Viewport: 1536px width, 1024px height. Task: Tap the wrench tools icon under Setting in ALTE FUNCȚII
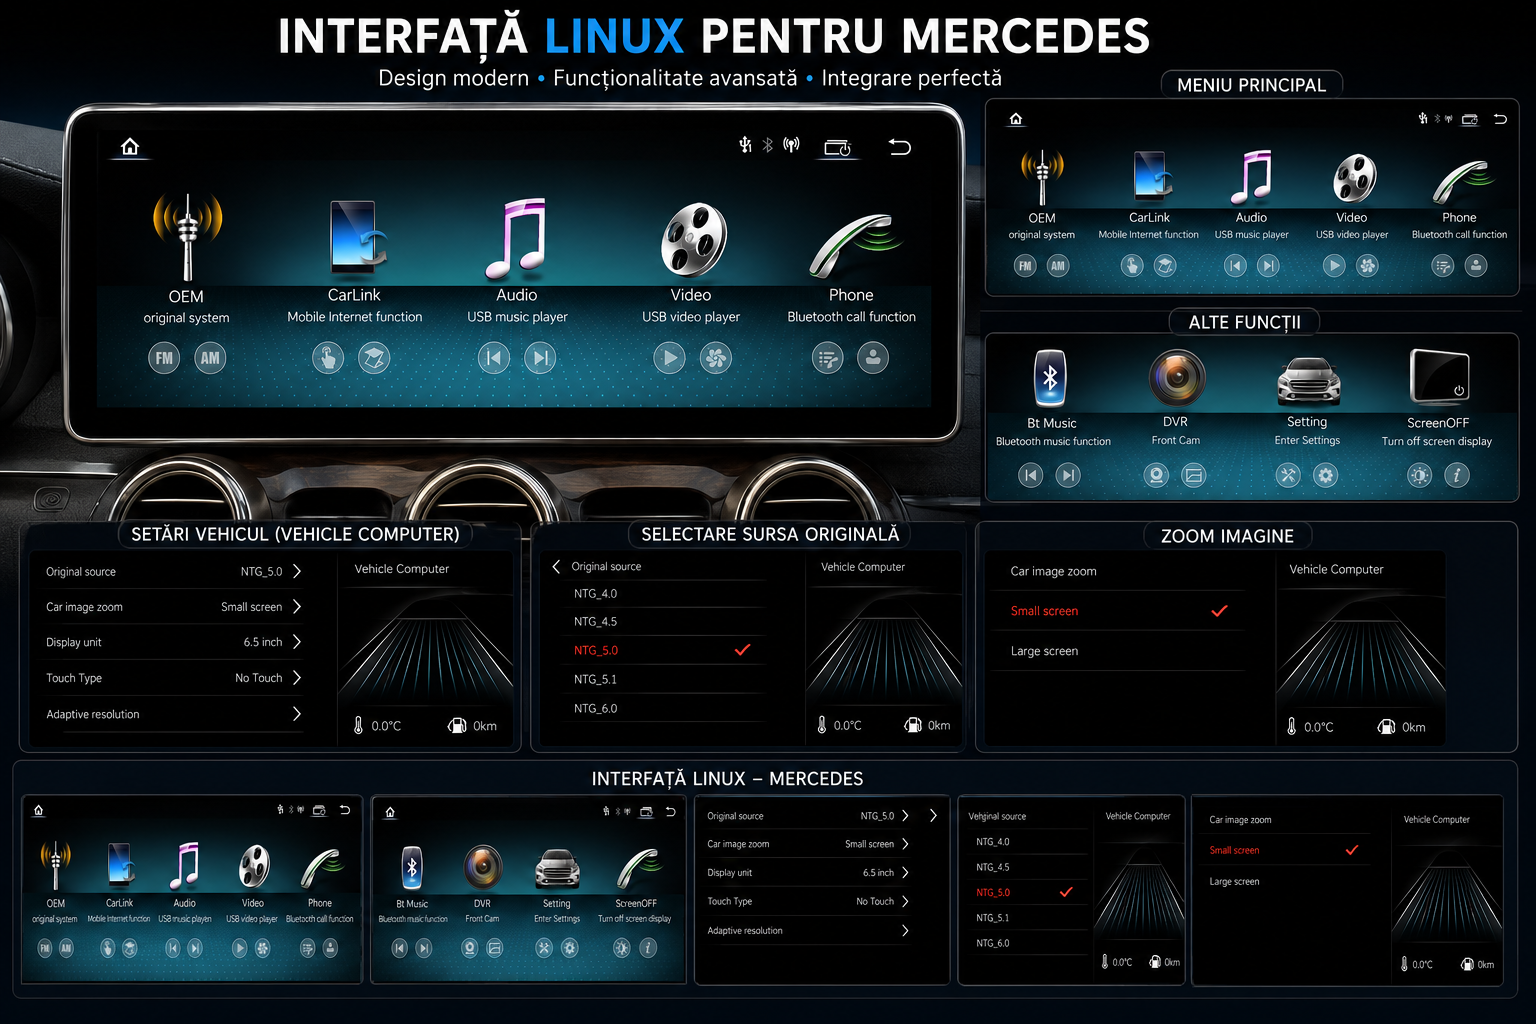click(1288, 475)
